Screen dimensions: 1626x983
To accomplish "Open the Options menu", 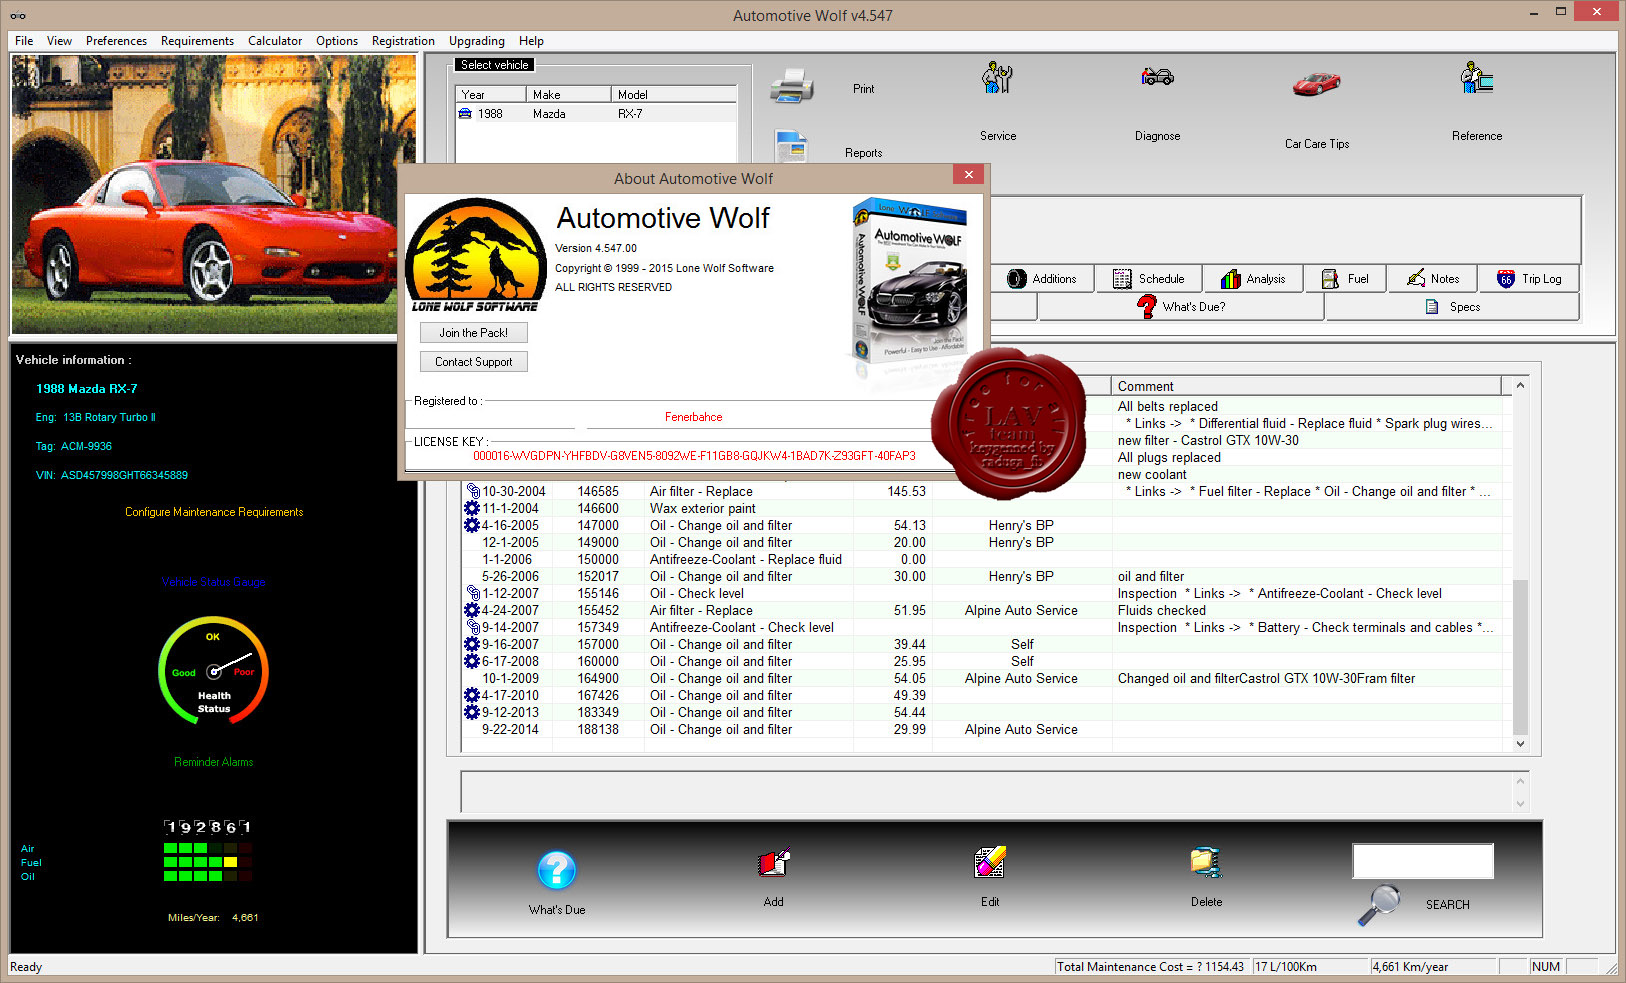I will coord(337,41).
